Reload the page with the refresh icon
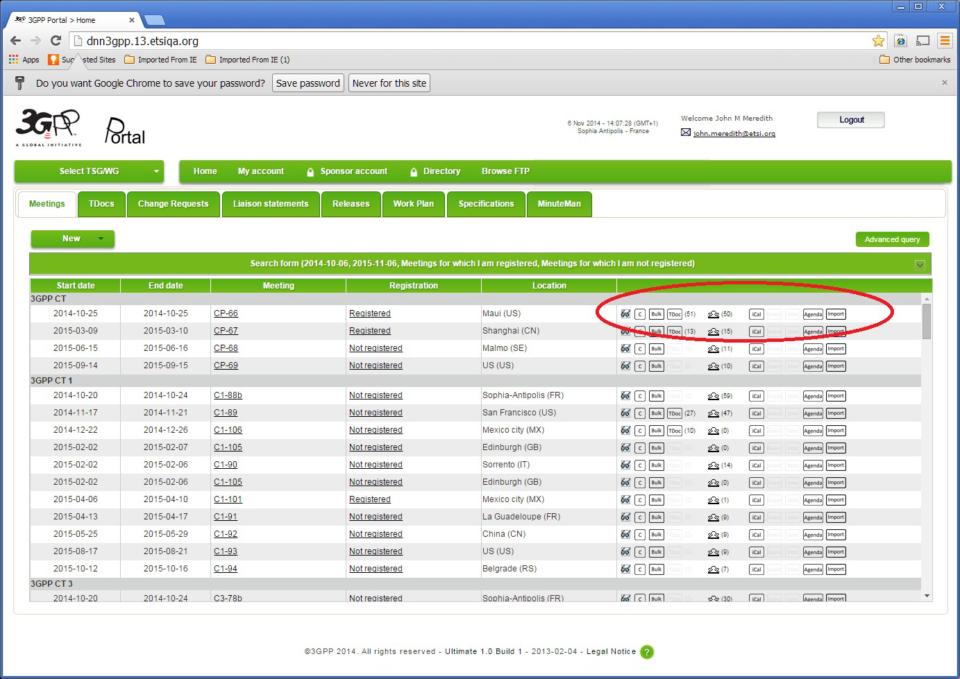Viewport: 960px width, 679px height. point(56,41)
